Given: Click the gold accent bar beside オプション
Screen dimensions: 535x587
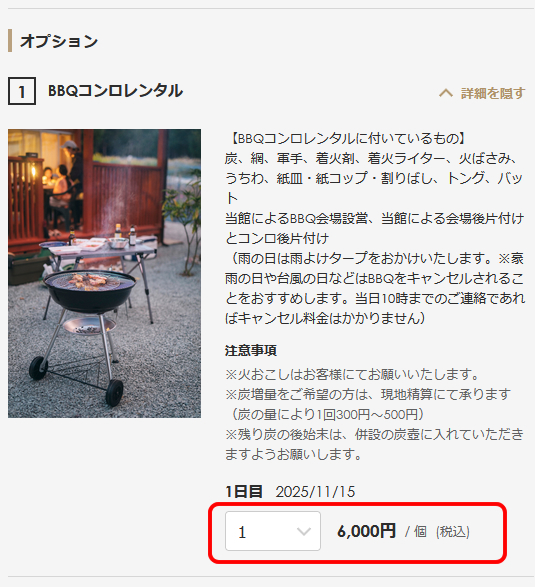Looking at the screenshot, I should (x=10, y=40).
